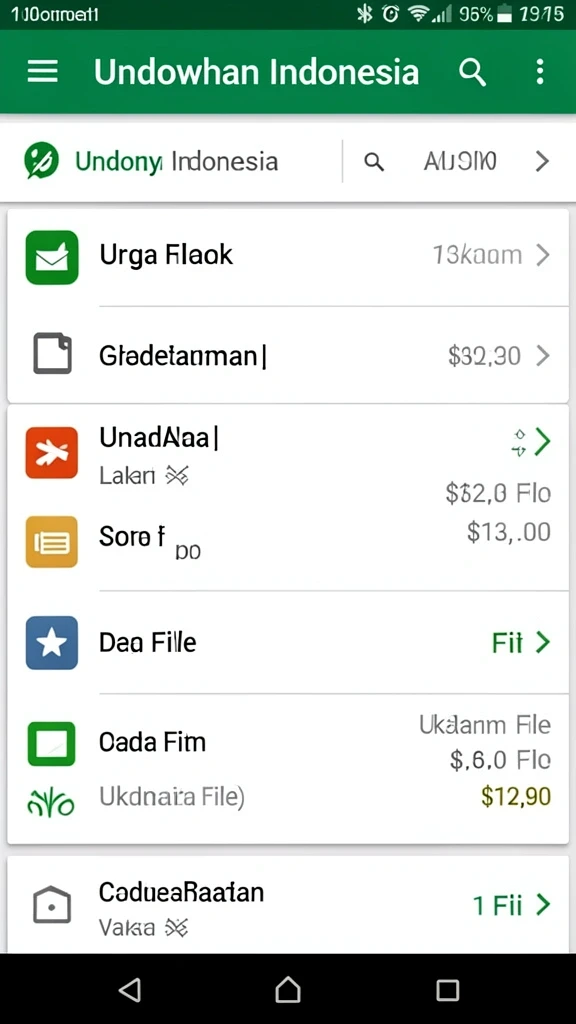
Task: Open the hamburger navigation menu
Action: coord(42,71)
